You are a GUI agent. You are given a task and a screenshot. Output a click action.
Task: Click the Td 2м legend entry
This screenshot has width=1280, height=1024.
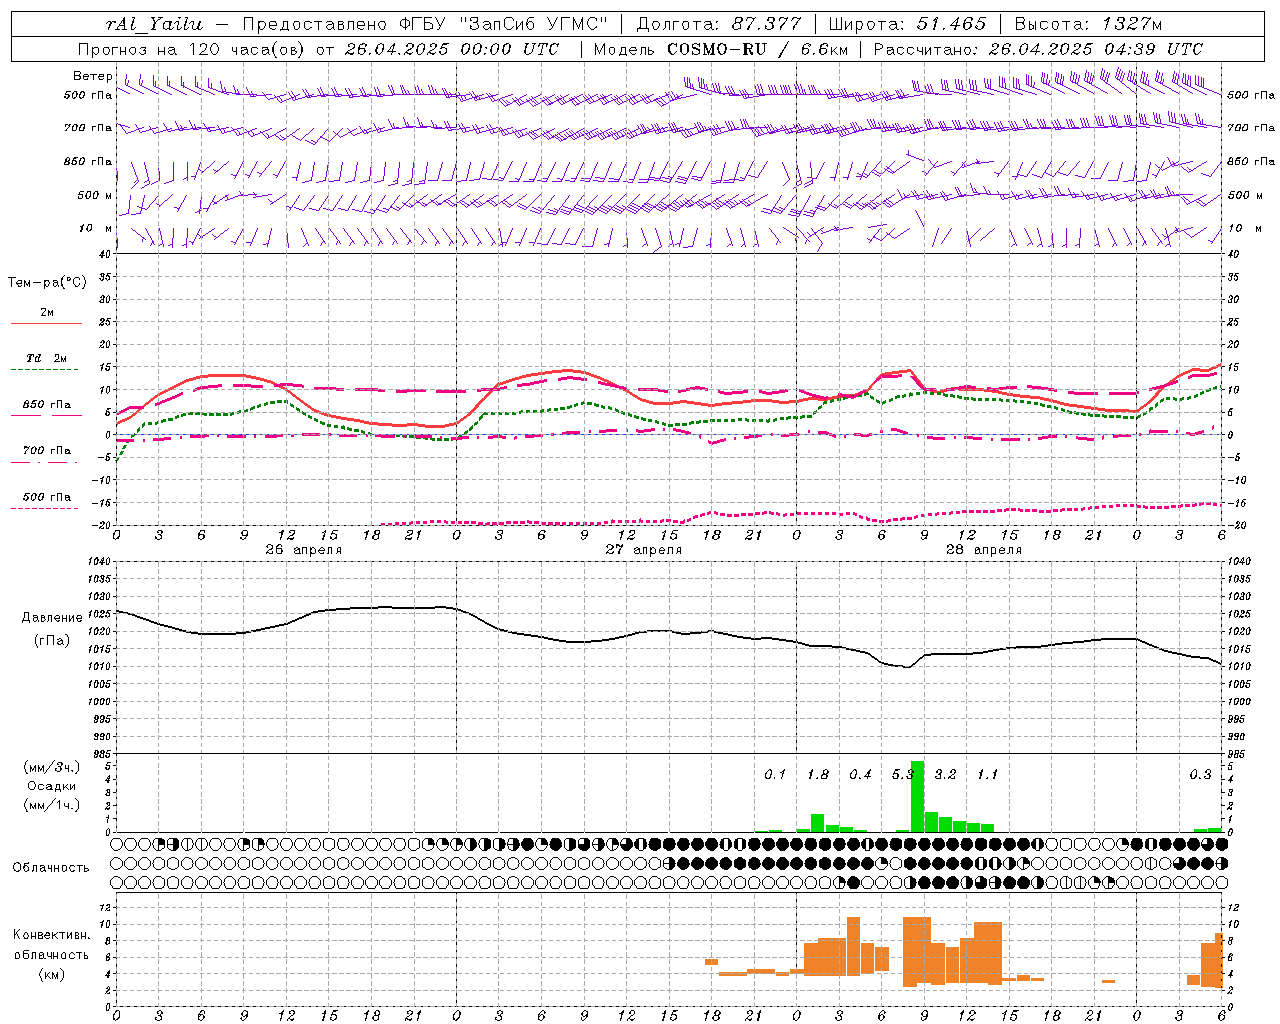46,358
